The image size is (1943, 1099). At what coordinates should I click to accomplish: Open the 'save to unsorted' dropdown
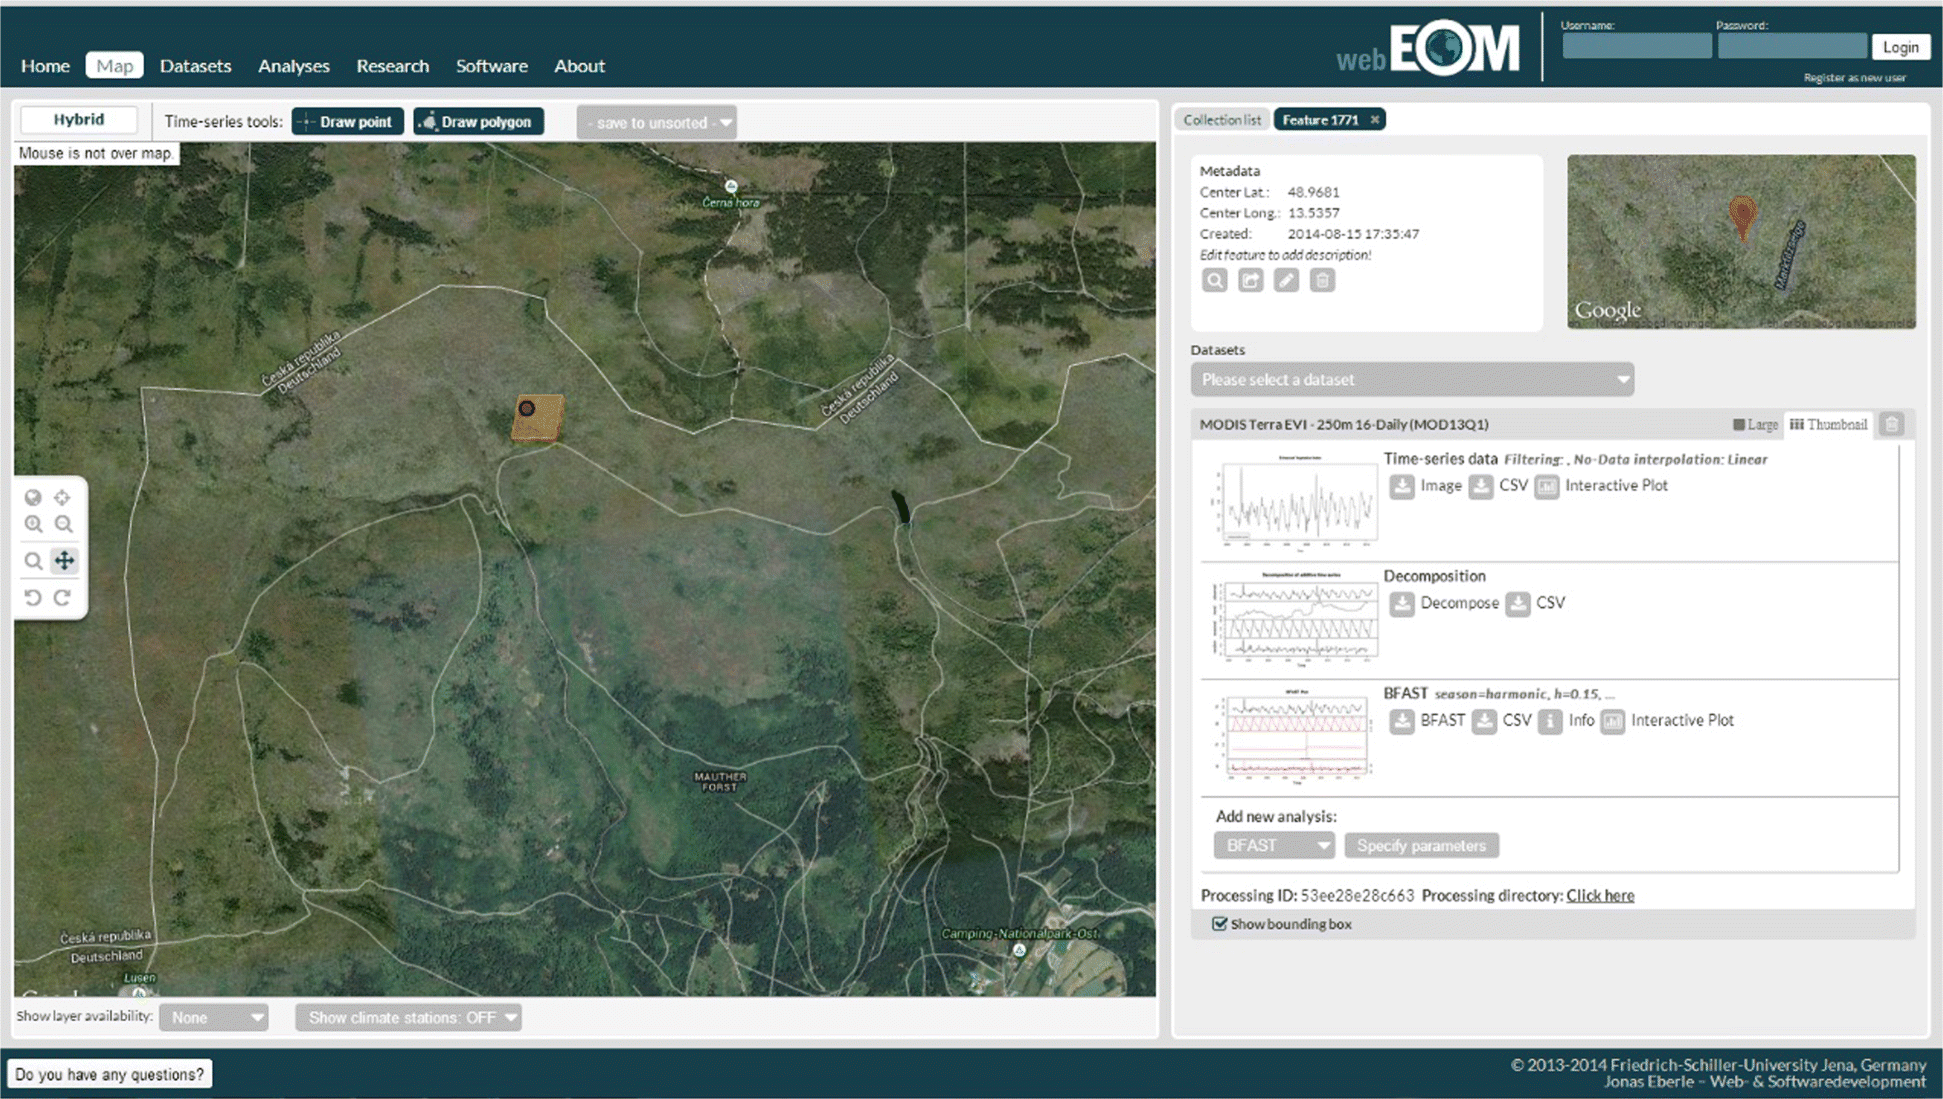point(657,122)
